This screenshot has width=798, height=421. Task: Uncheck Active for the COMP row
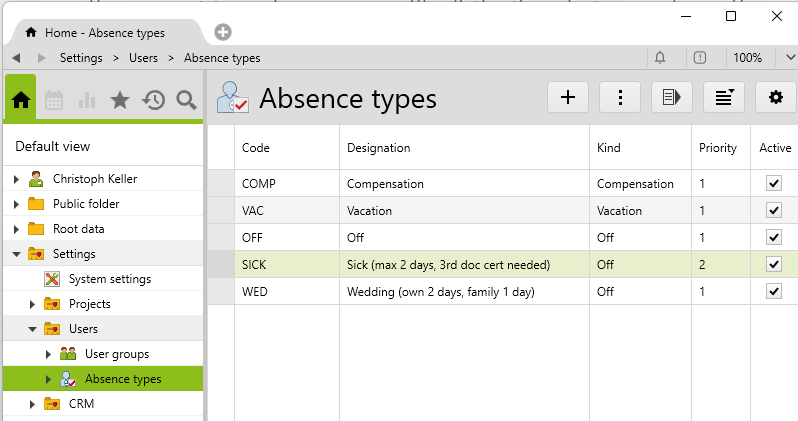[x=773, y=184]
